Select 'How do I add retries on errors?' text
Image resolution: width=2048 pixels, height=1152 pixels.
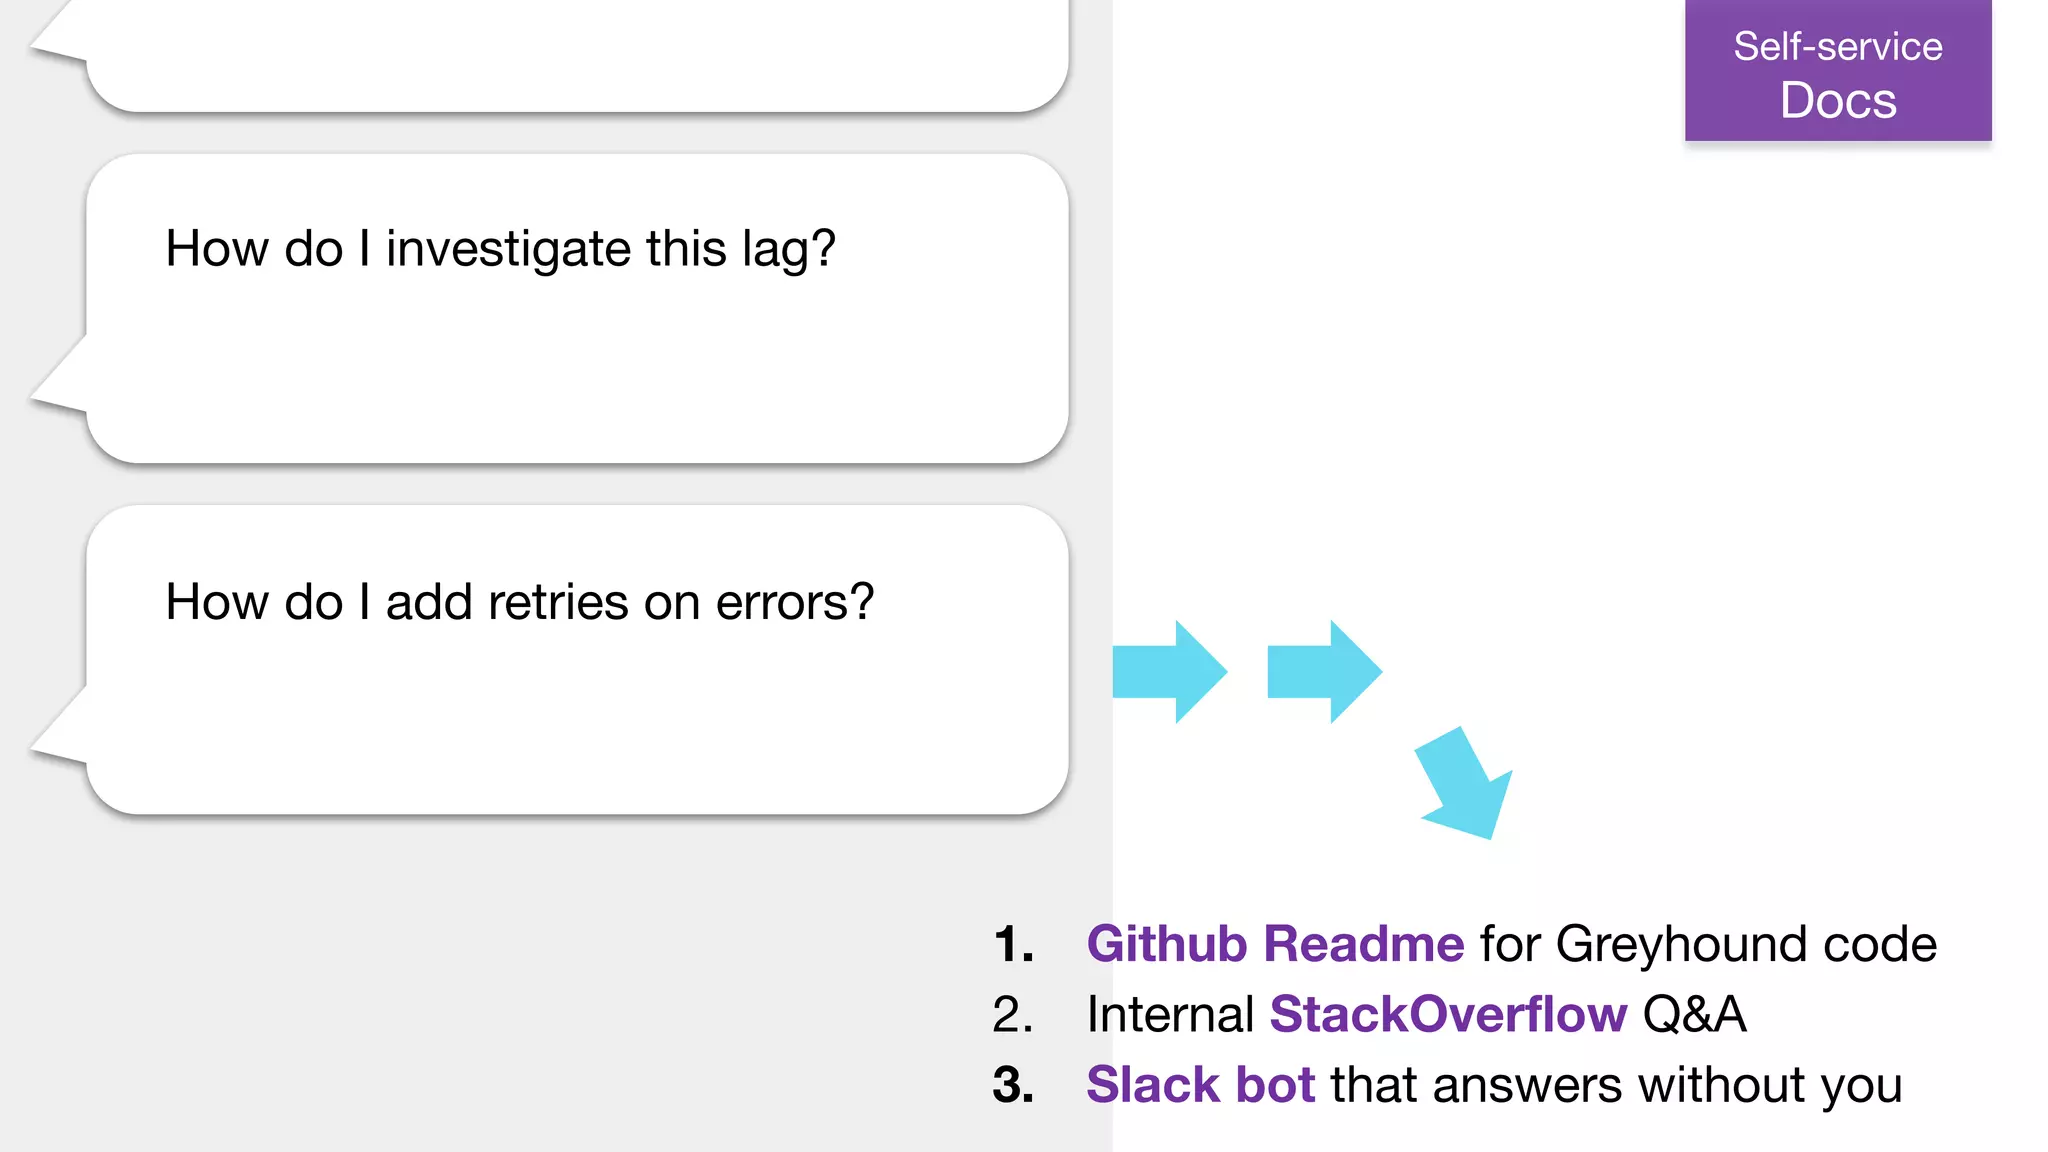click(519, 602)
